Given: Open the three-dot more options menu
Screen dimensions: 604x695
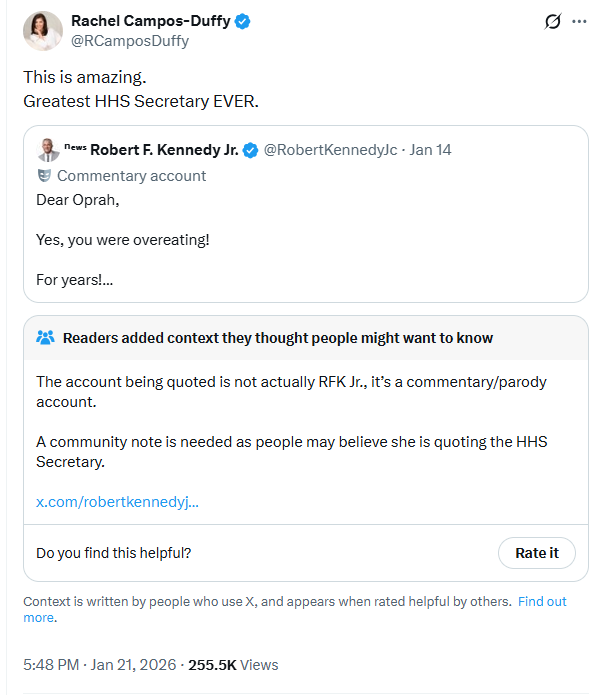Looking at the screenshot, I should point(578,21).
